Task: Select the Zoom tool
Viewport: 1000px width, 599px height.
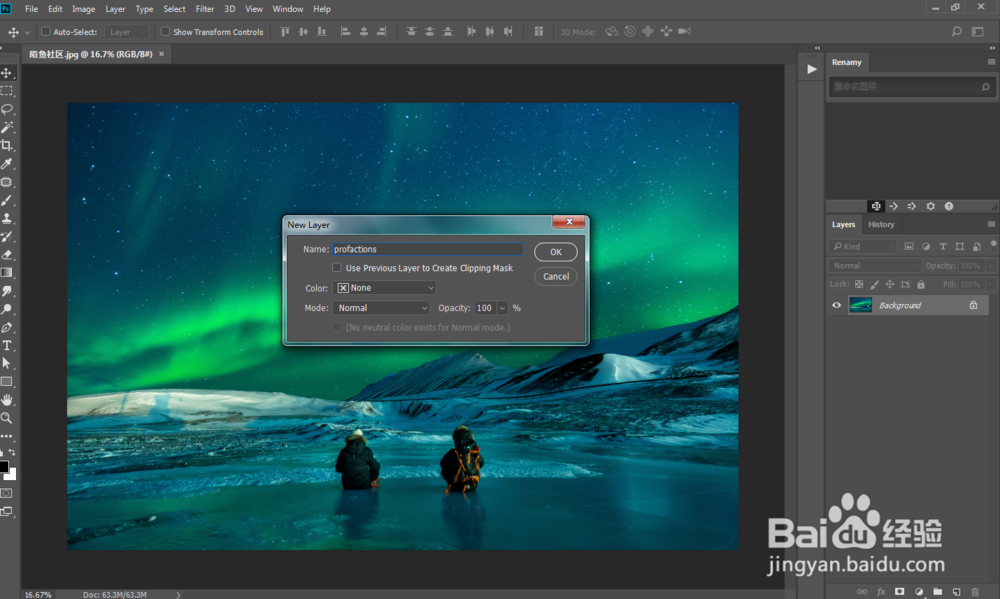Action: (x=7, y=418)
